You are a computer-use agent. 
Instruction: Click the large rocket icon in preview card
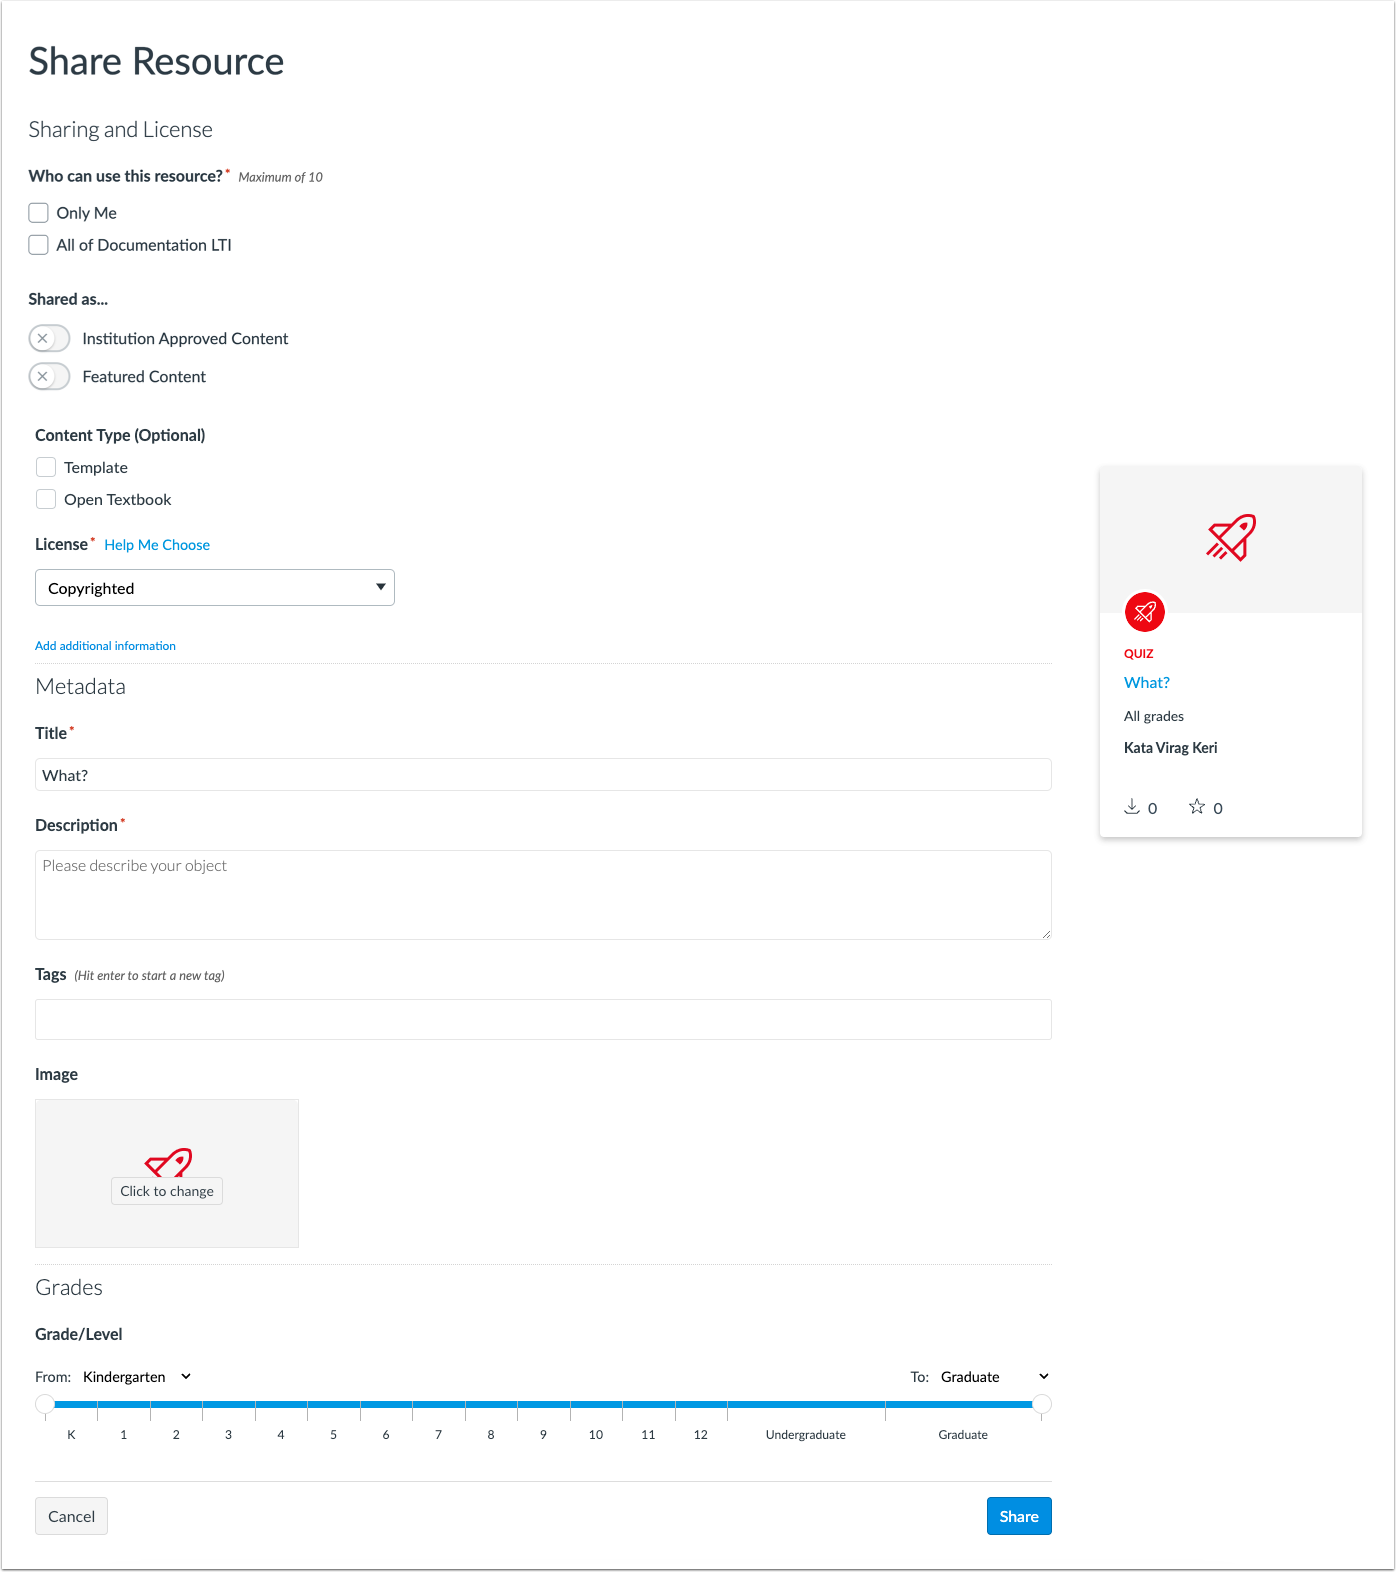[1231, 538]
